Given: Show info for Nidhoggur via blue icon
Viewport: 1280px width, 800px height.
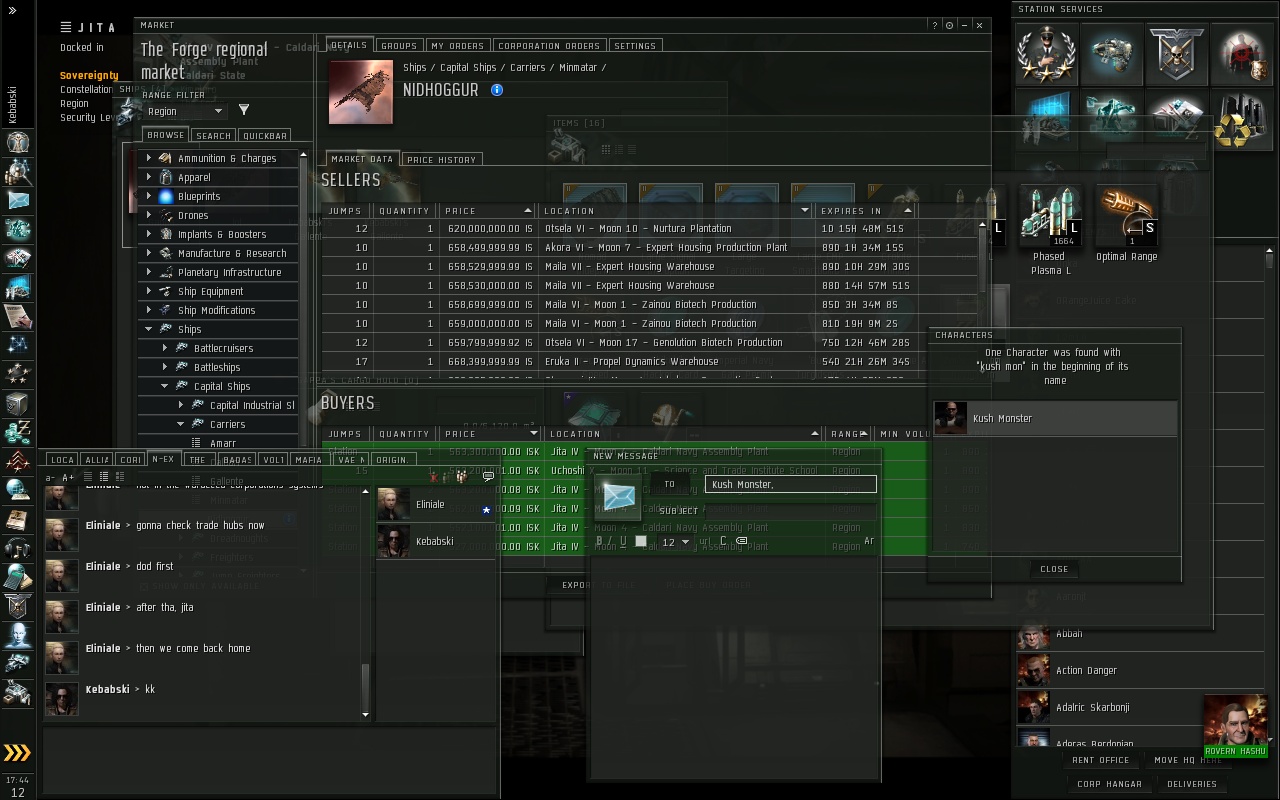Looking at the screenshot, I should [x=496, y=90].
